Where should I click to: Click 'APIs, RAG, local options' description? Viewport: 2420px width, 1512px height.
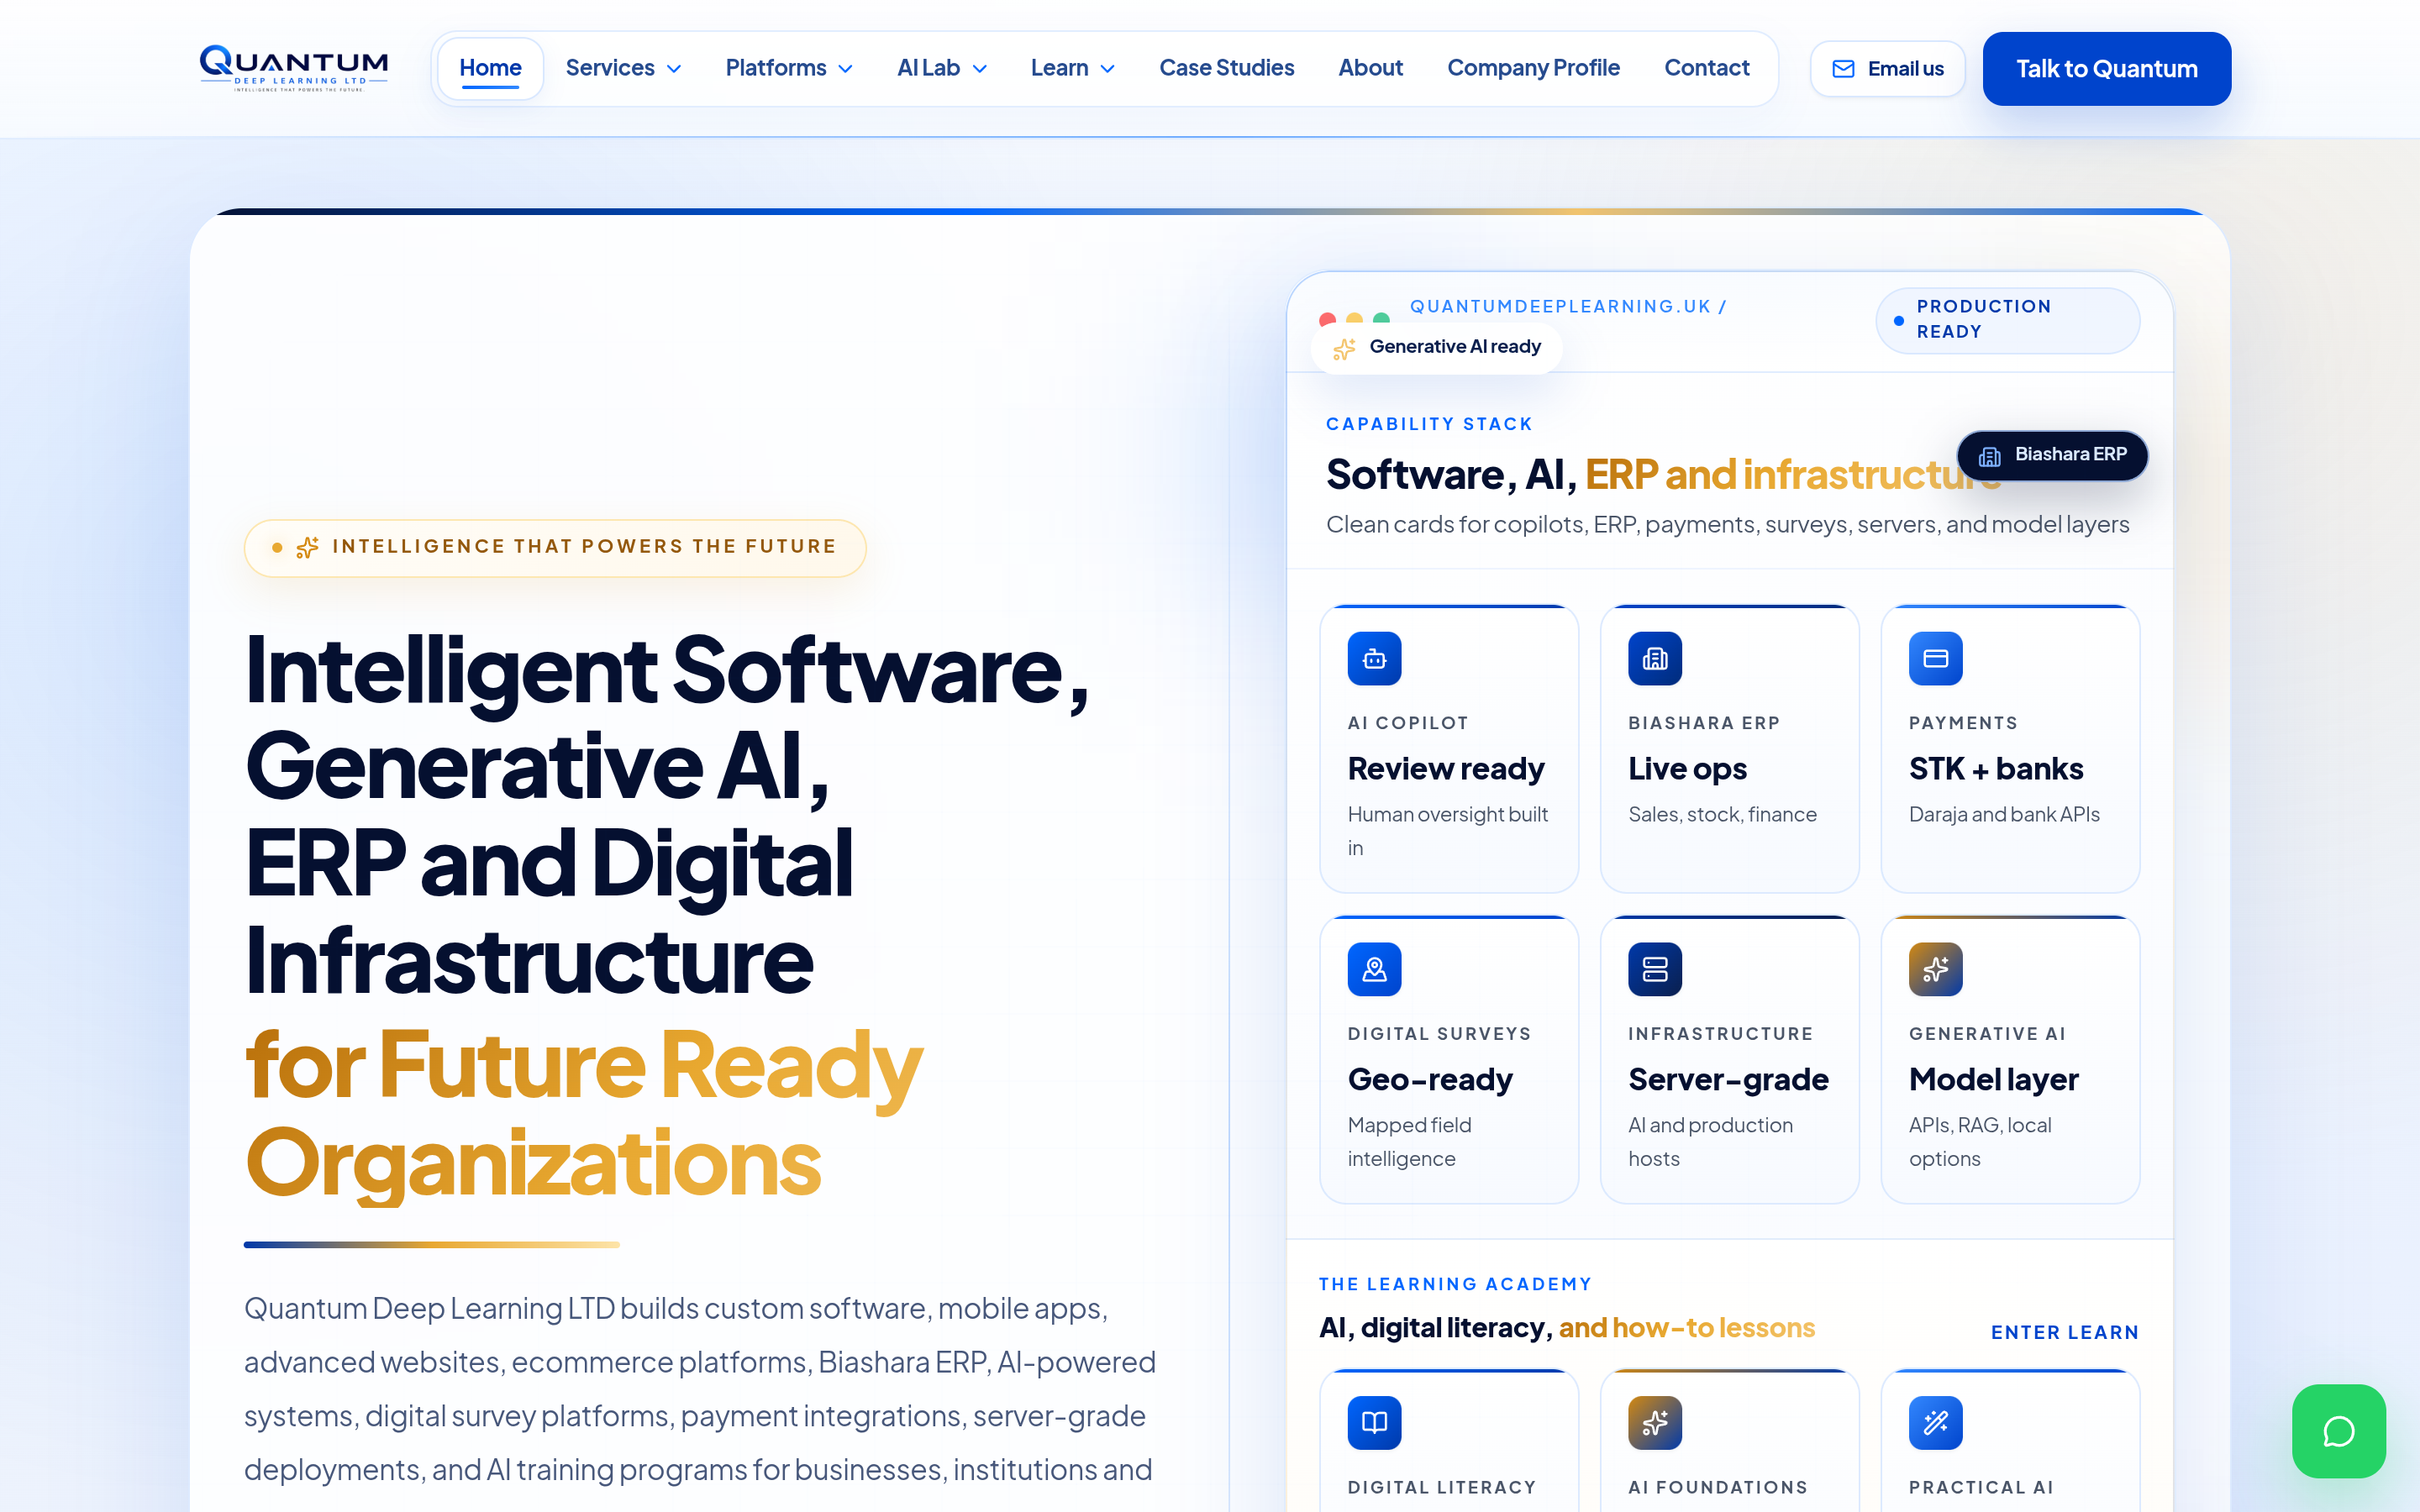[1979, 1141]
